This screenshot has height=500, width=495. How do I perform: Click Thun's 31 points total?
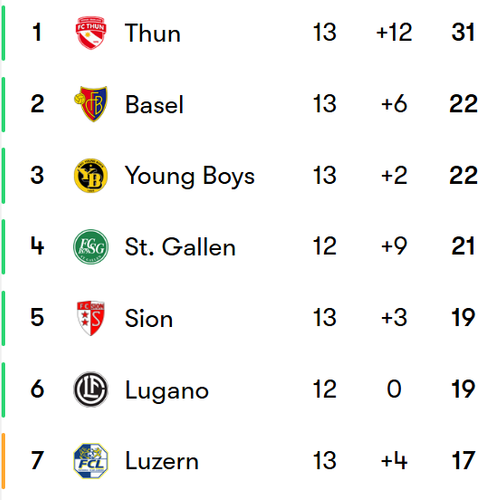point(463,32)
